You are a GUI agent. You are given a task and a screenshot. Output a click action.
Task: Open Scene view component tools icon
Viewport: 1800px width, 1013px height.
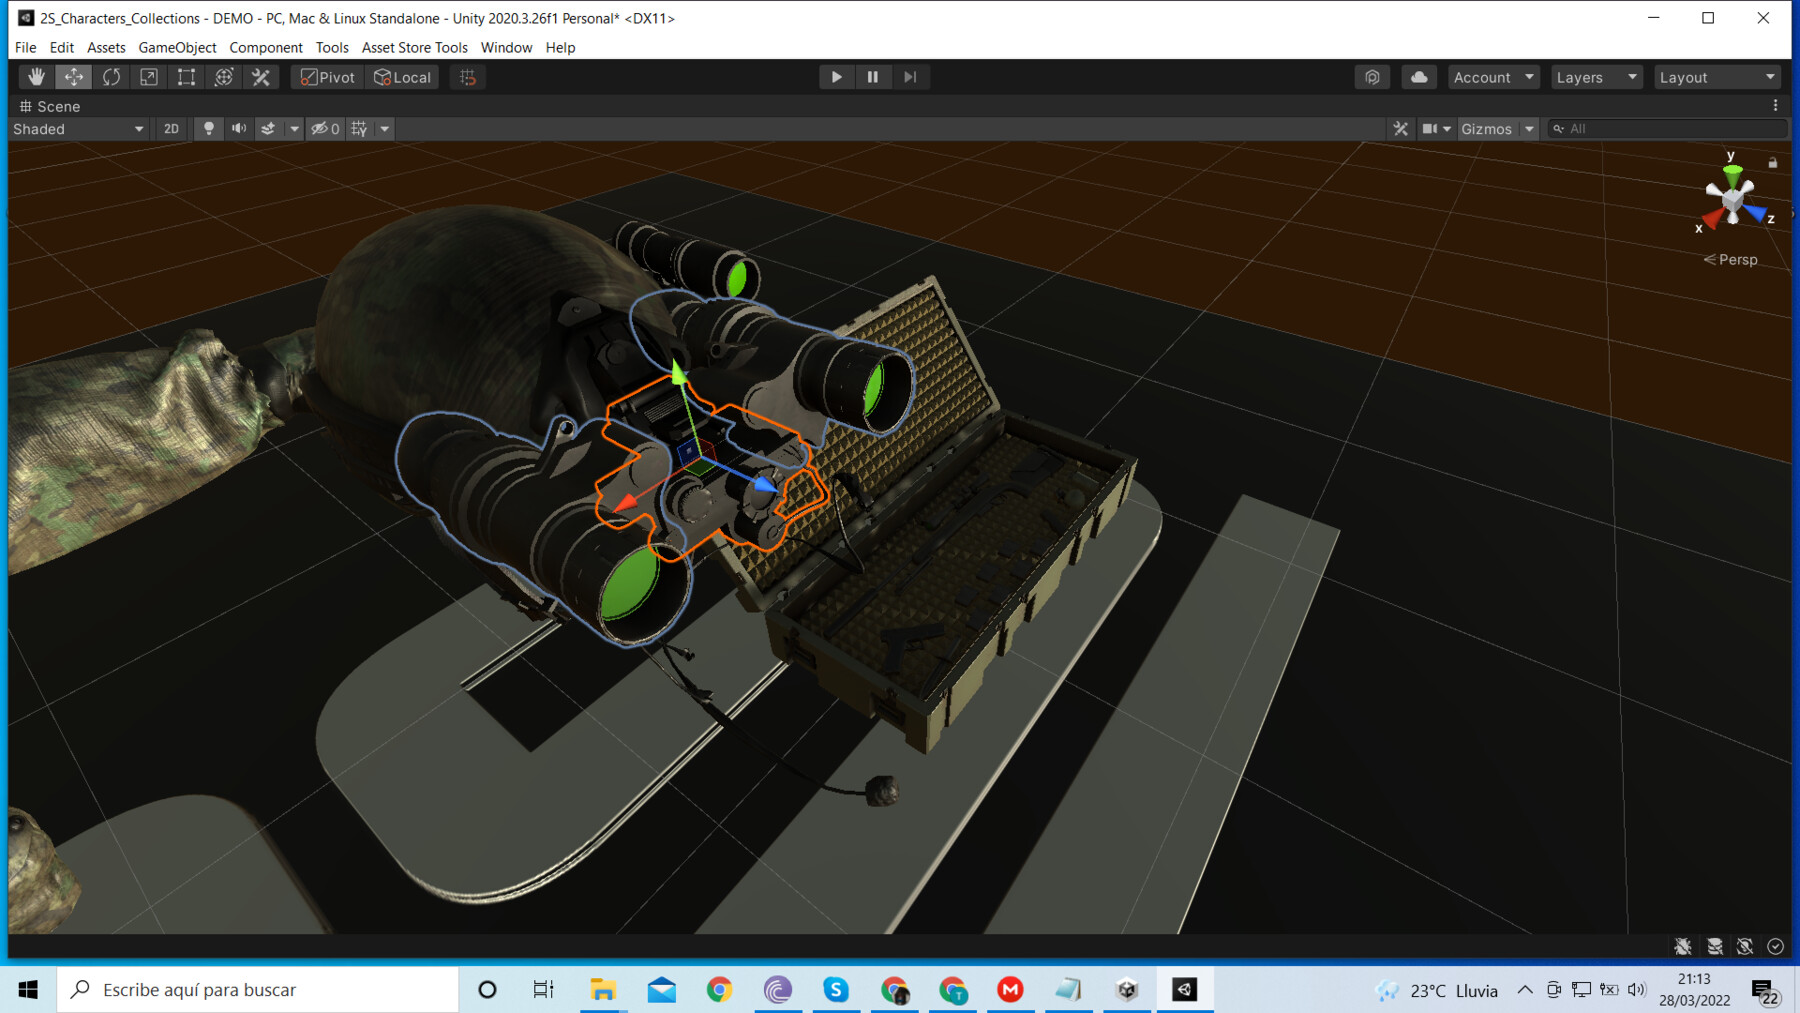point(1400,129)
